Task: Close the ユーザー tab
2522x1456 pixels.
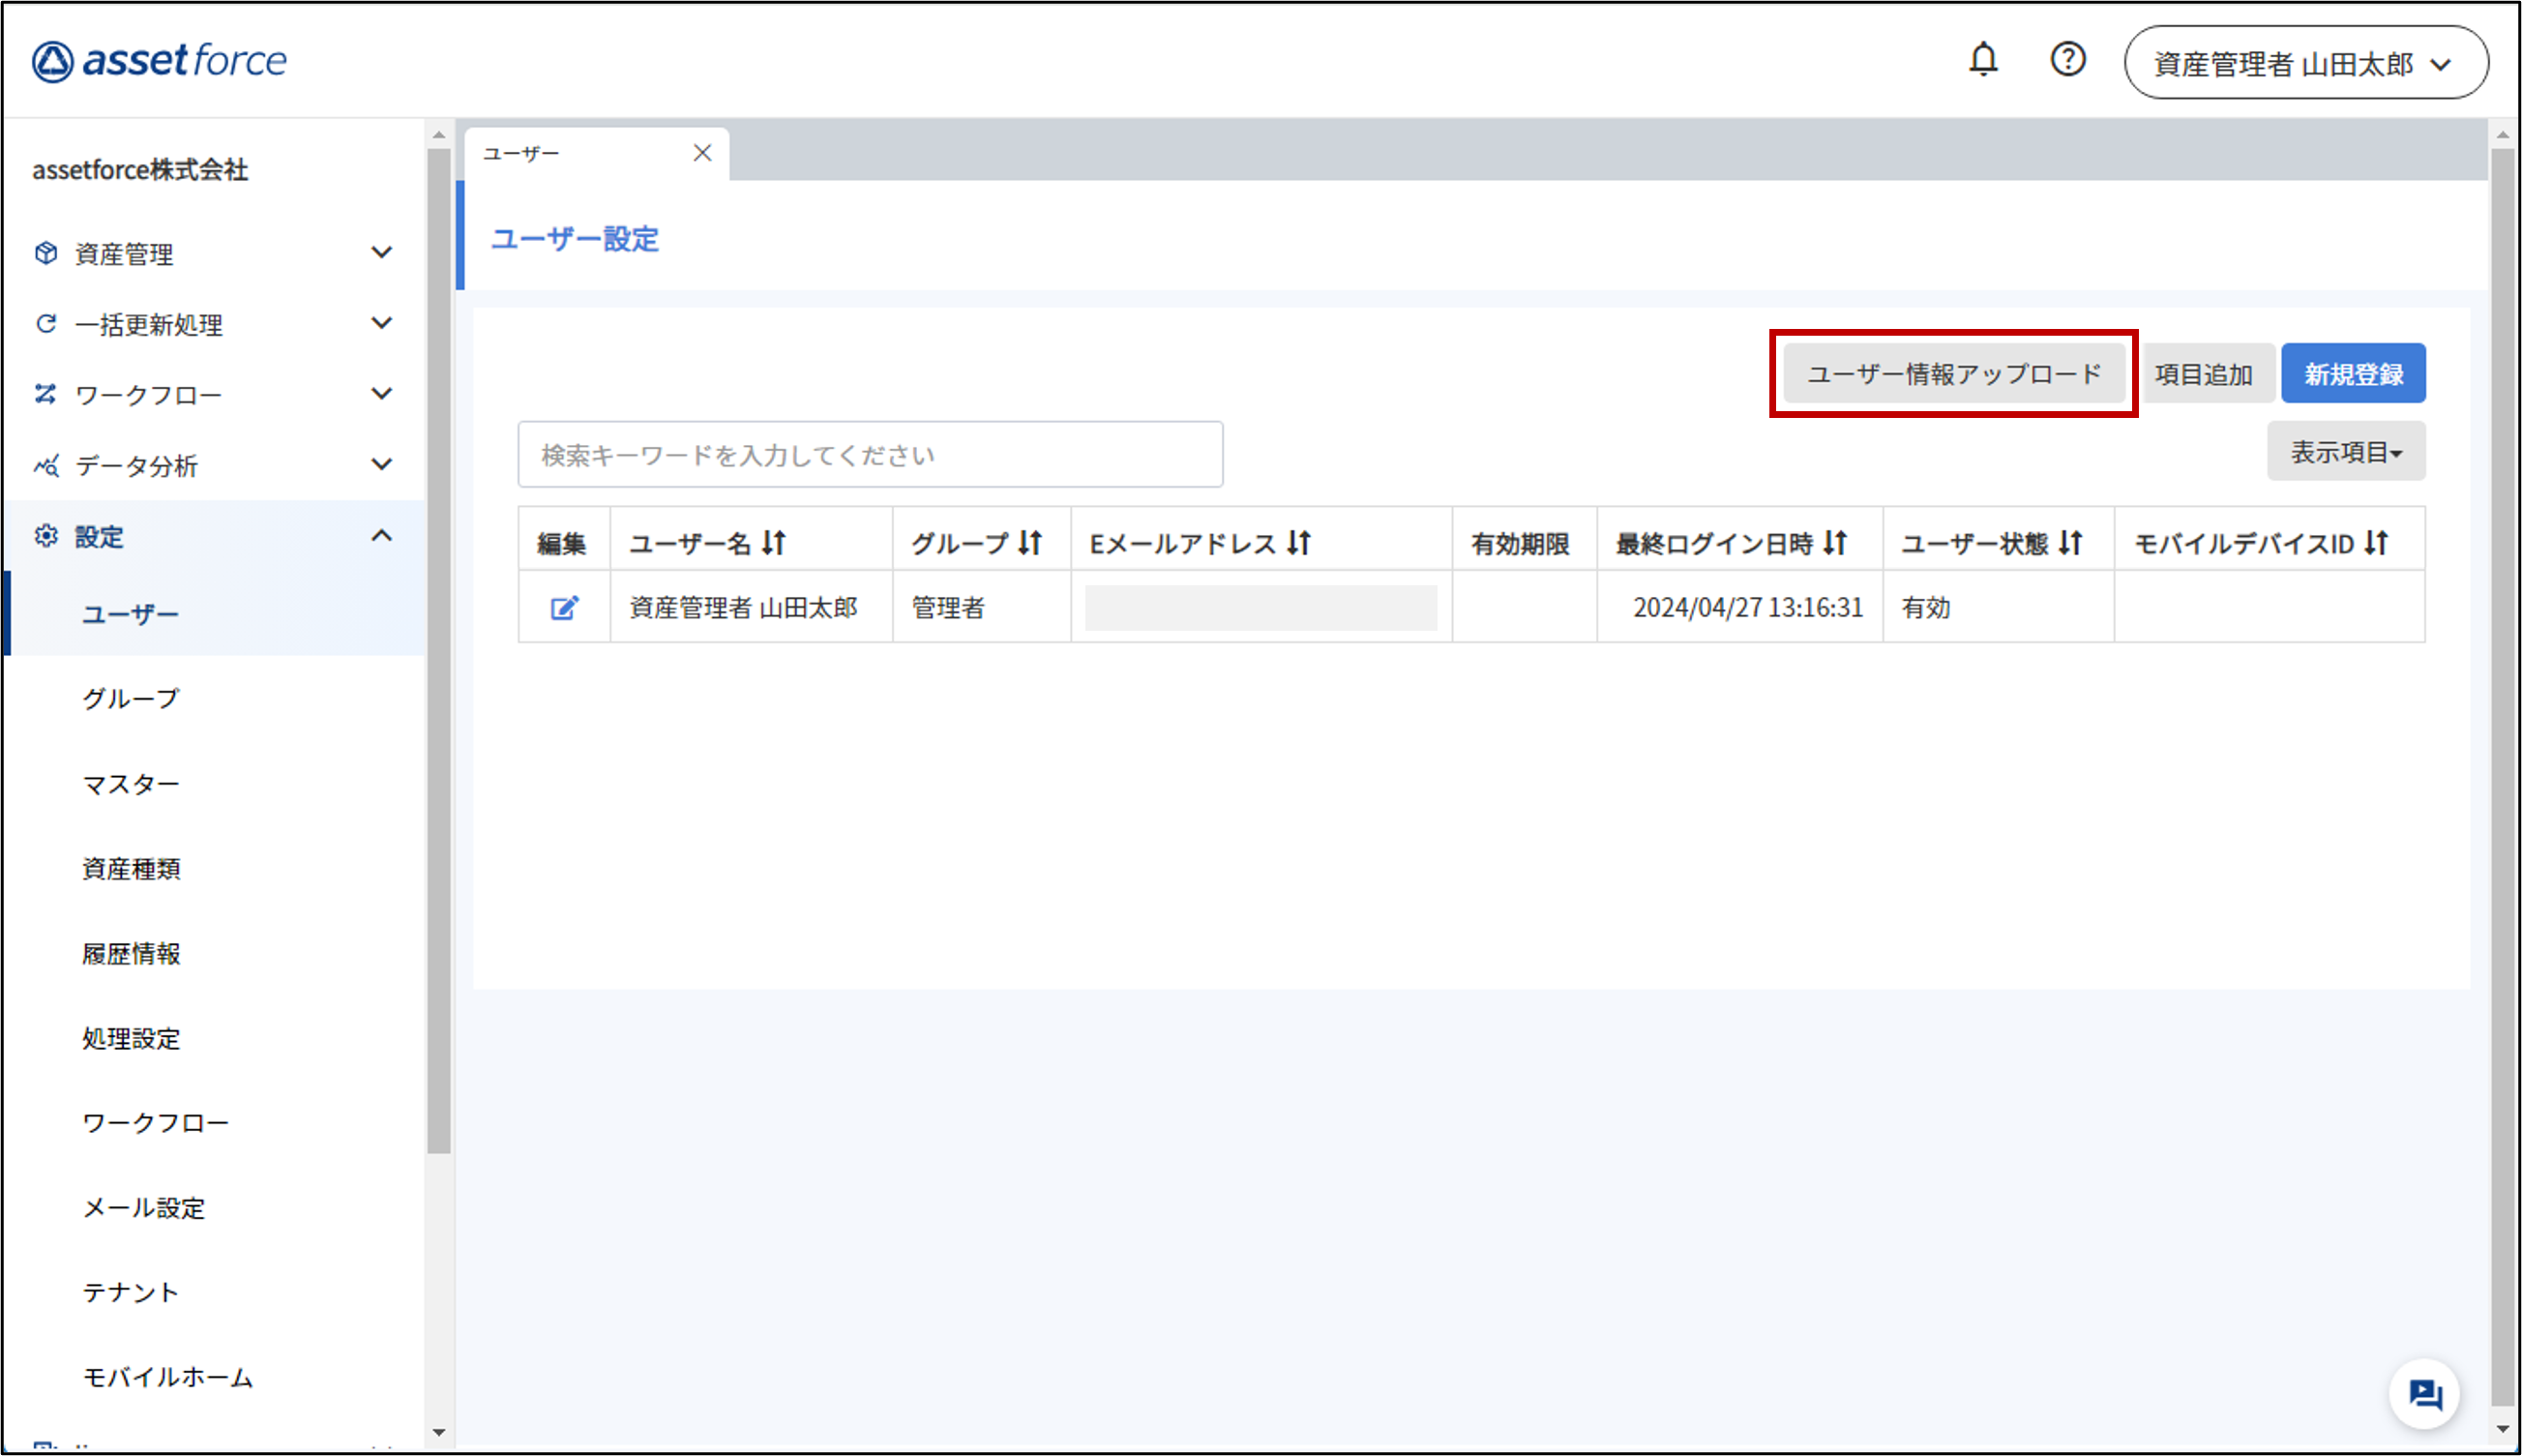Action: (702, 153)
